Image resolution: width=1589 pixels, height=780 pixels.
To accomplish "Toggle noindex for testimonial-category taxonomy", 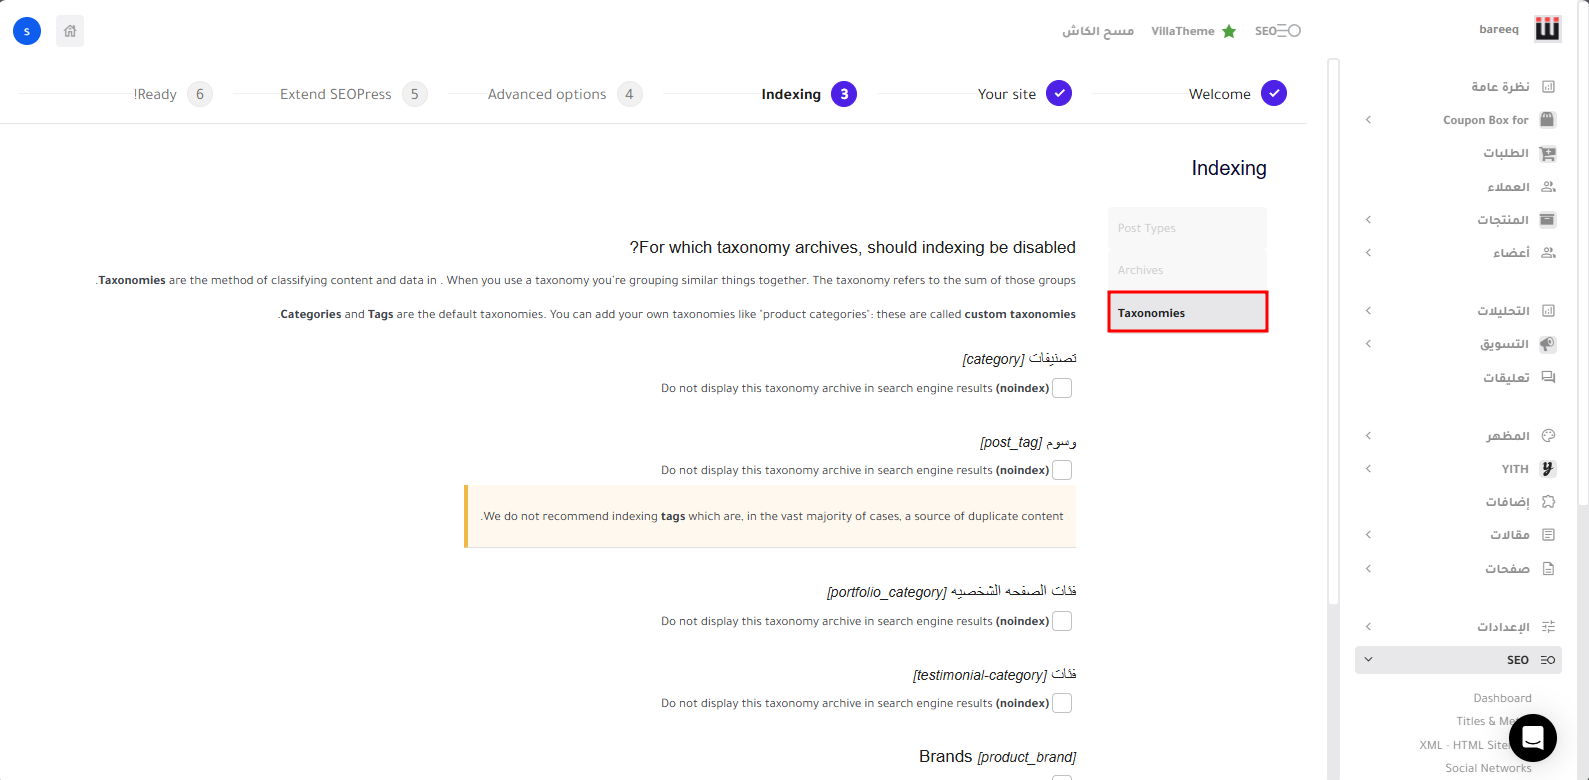I will tap(1062, 703).
